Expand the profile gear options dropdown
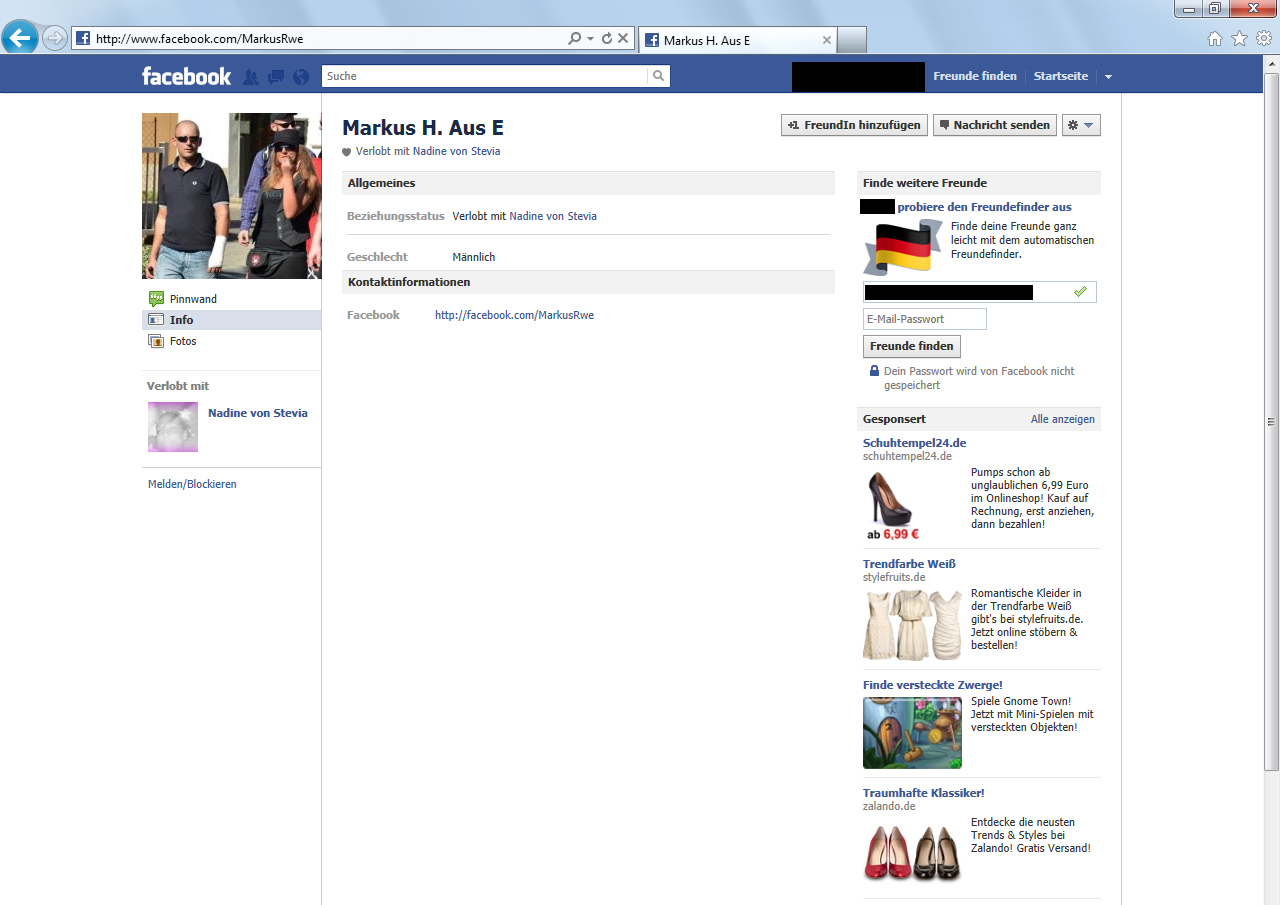1280x905 pixels. pyautogui.click(x=1081, y=125)
